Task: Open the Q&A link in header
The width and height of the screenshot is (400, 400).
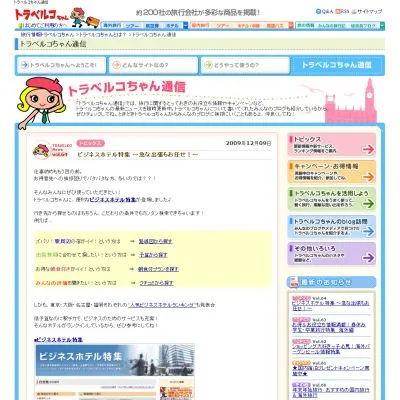Action: click(x=324, y=12)
